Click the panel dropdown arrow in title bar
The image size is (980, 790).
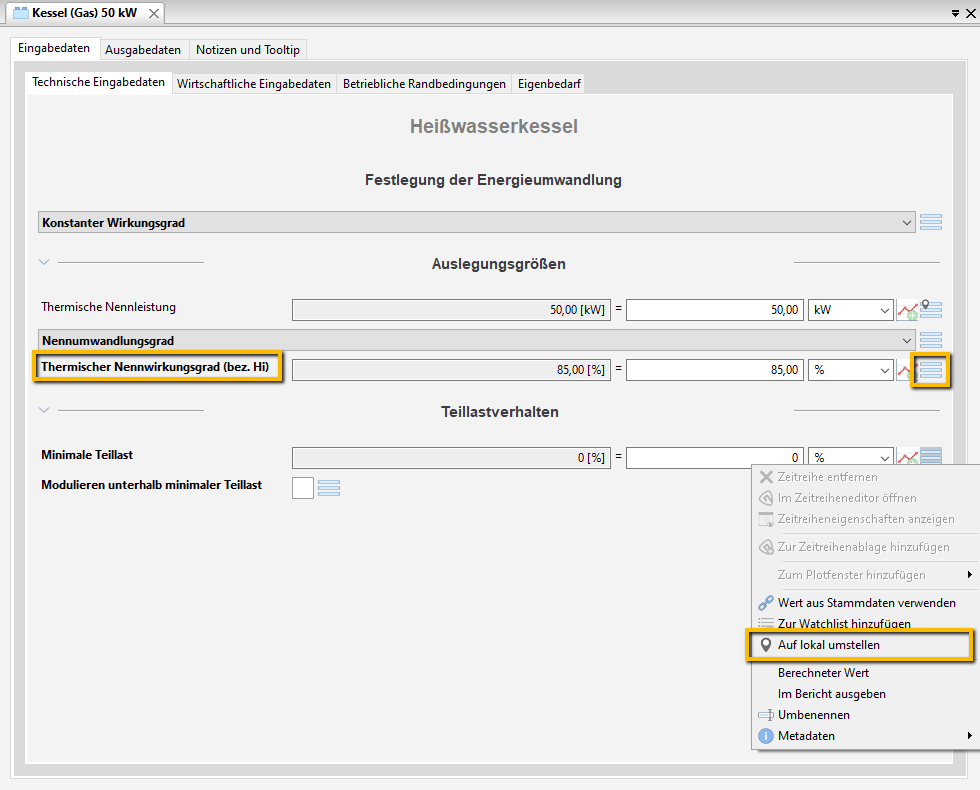pyautogui.click(x=956, y=13)
